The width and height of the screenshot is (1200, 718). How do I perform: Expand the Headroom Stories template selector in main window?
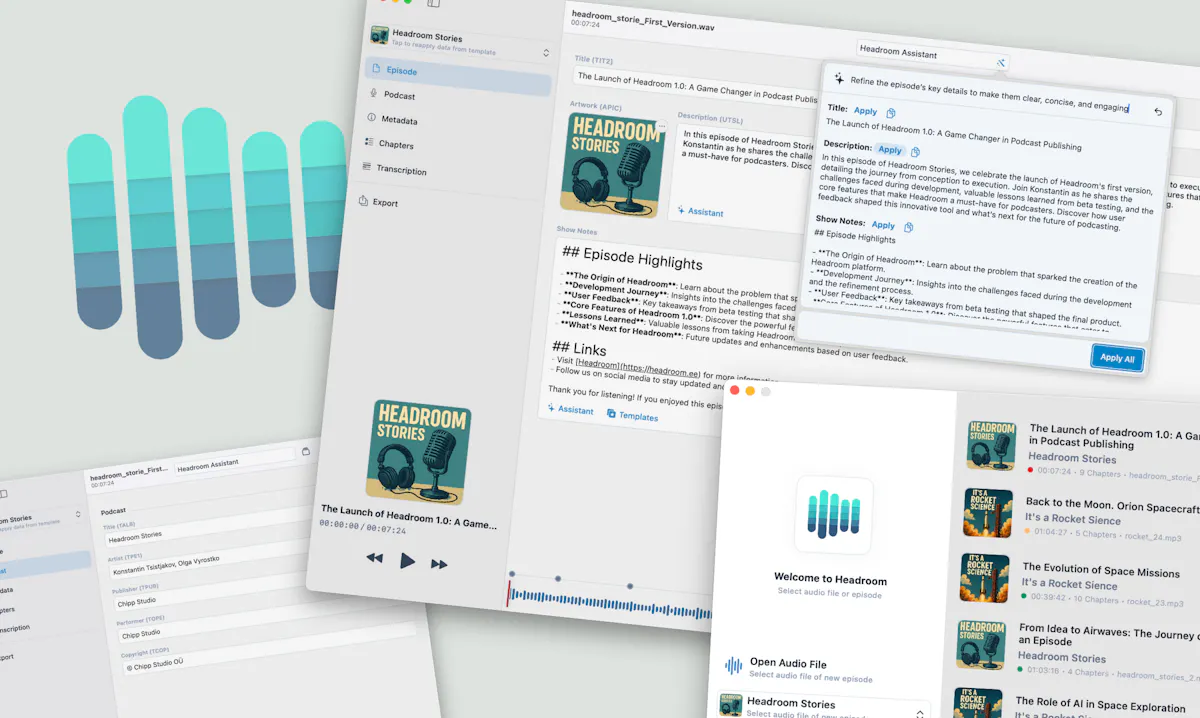pos(546,53)
